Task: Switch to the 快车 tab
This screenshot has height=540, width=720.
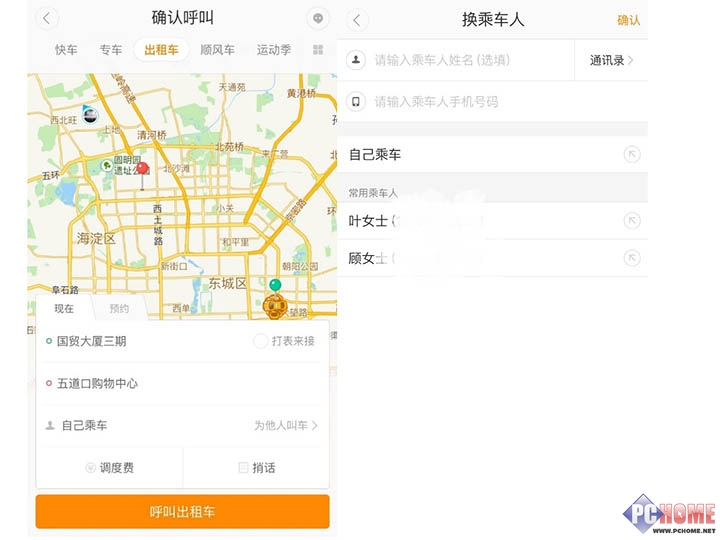Action: 66,50
